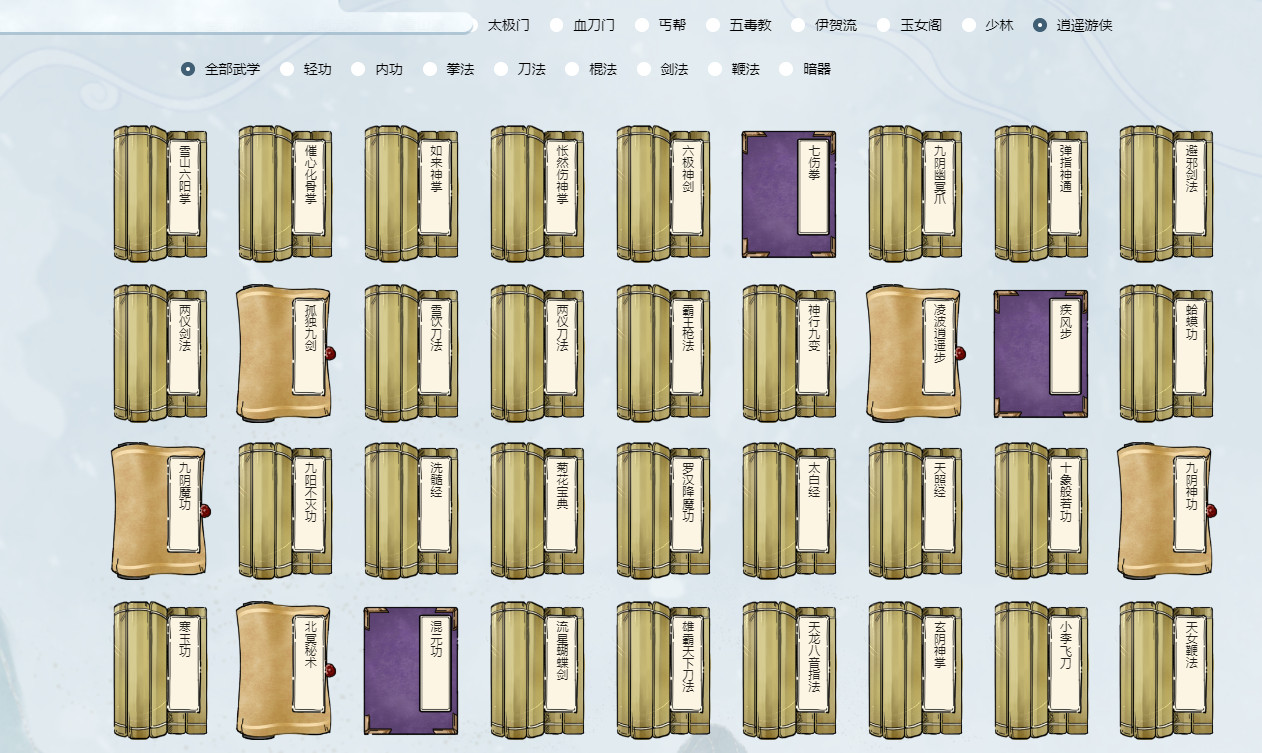This screenshot has width=1262, height=753.
Task: Click the 六极神剑 bamboo book
Action: 663,194
